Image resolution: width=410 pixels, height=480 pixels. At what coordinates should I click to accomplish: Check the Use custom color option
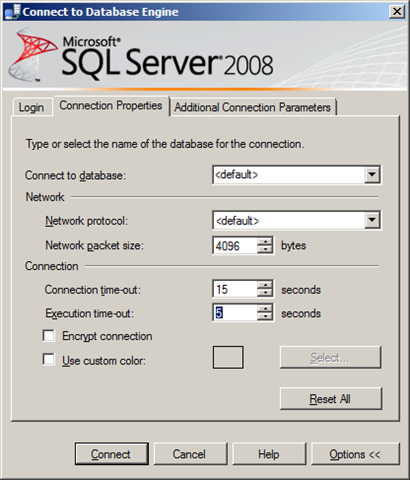(49, 360)
